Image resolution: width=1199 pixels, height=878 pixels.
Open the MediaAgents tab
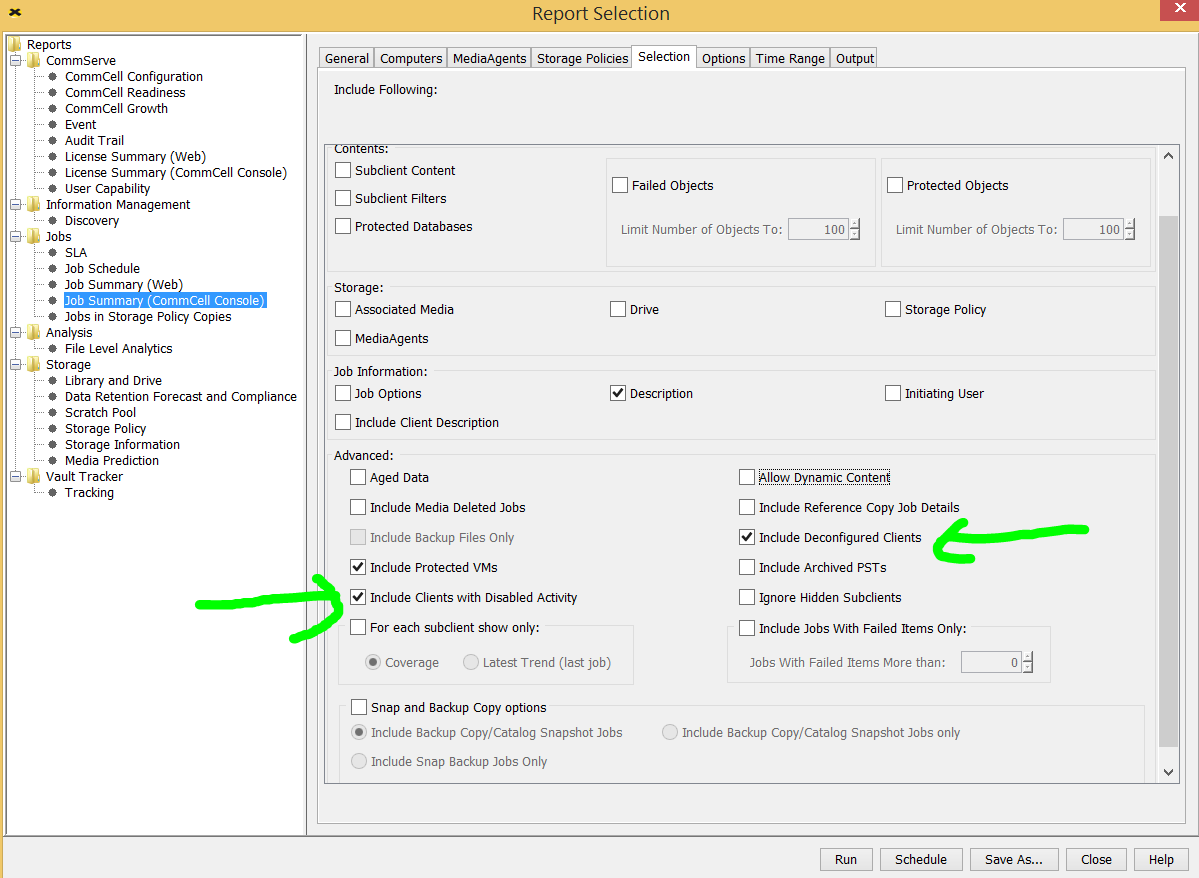pyautogui.click(x=489, y=58)
